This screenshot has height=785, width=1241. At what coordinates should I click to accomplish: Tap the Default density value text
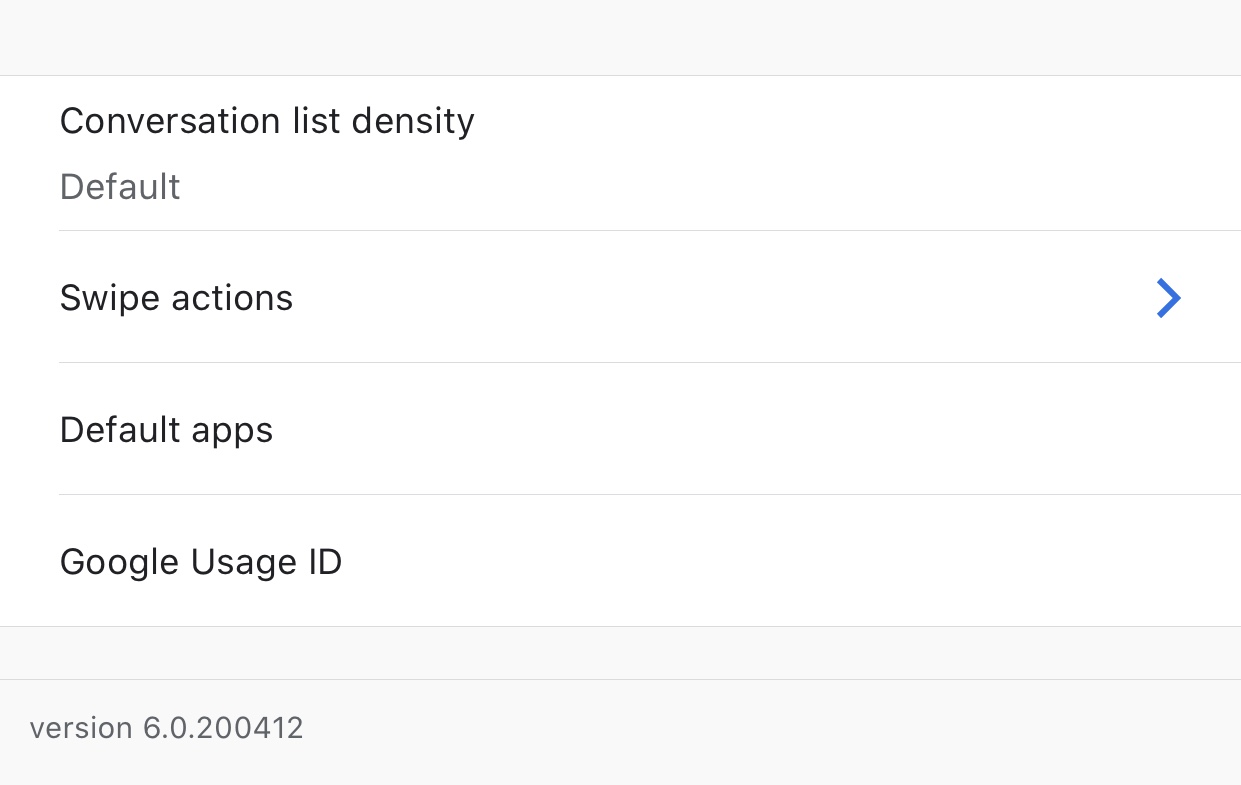(x=120, y=187)
